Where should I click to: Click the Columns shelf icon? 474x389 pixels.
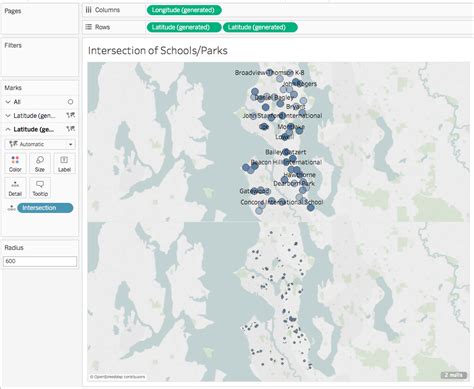tap(88, 10)
